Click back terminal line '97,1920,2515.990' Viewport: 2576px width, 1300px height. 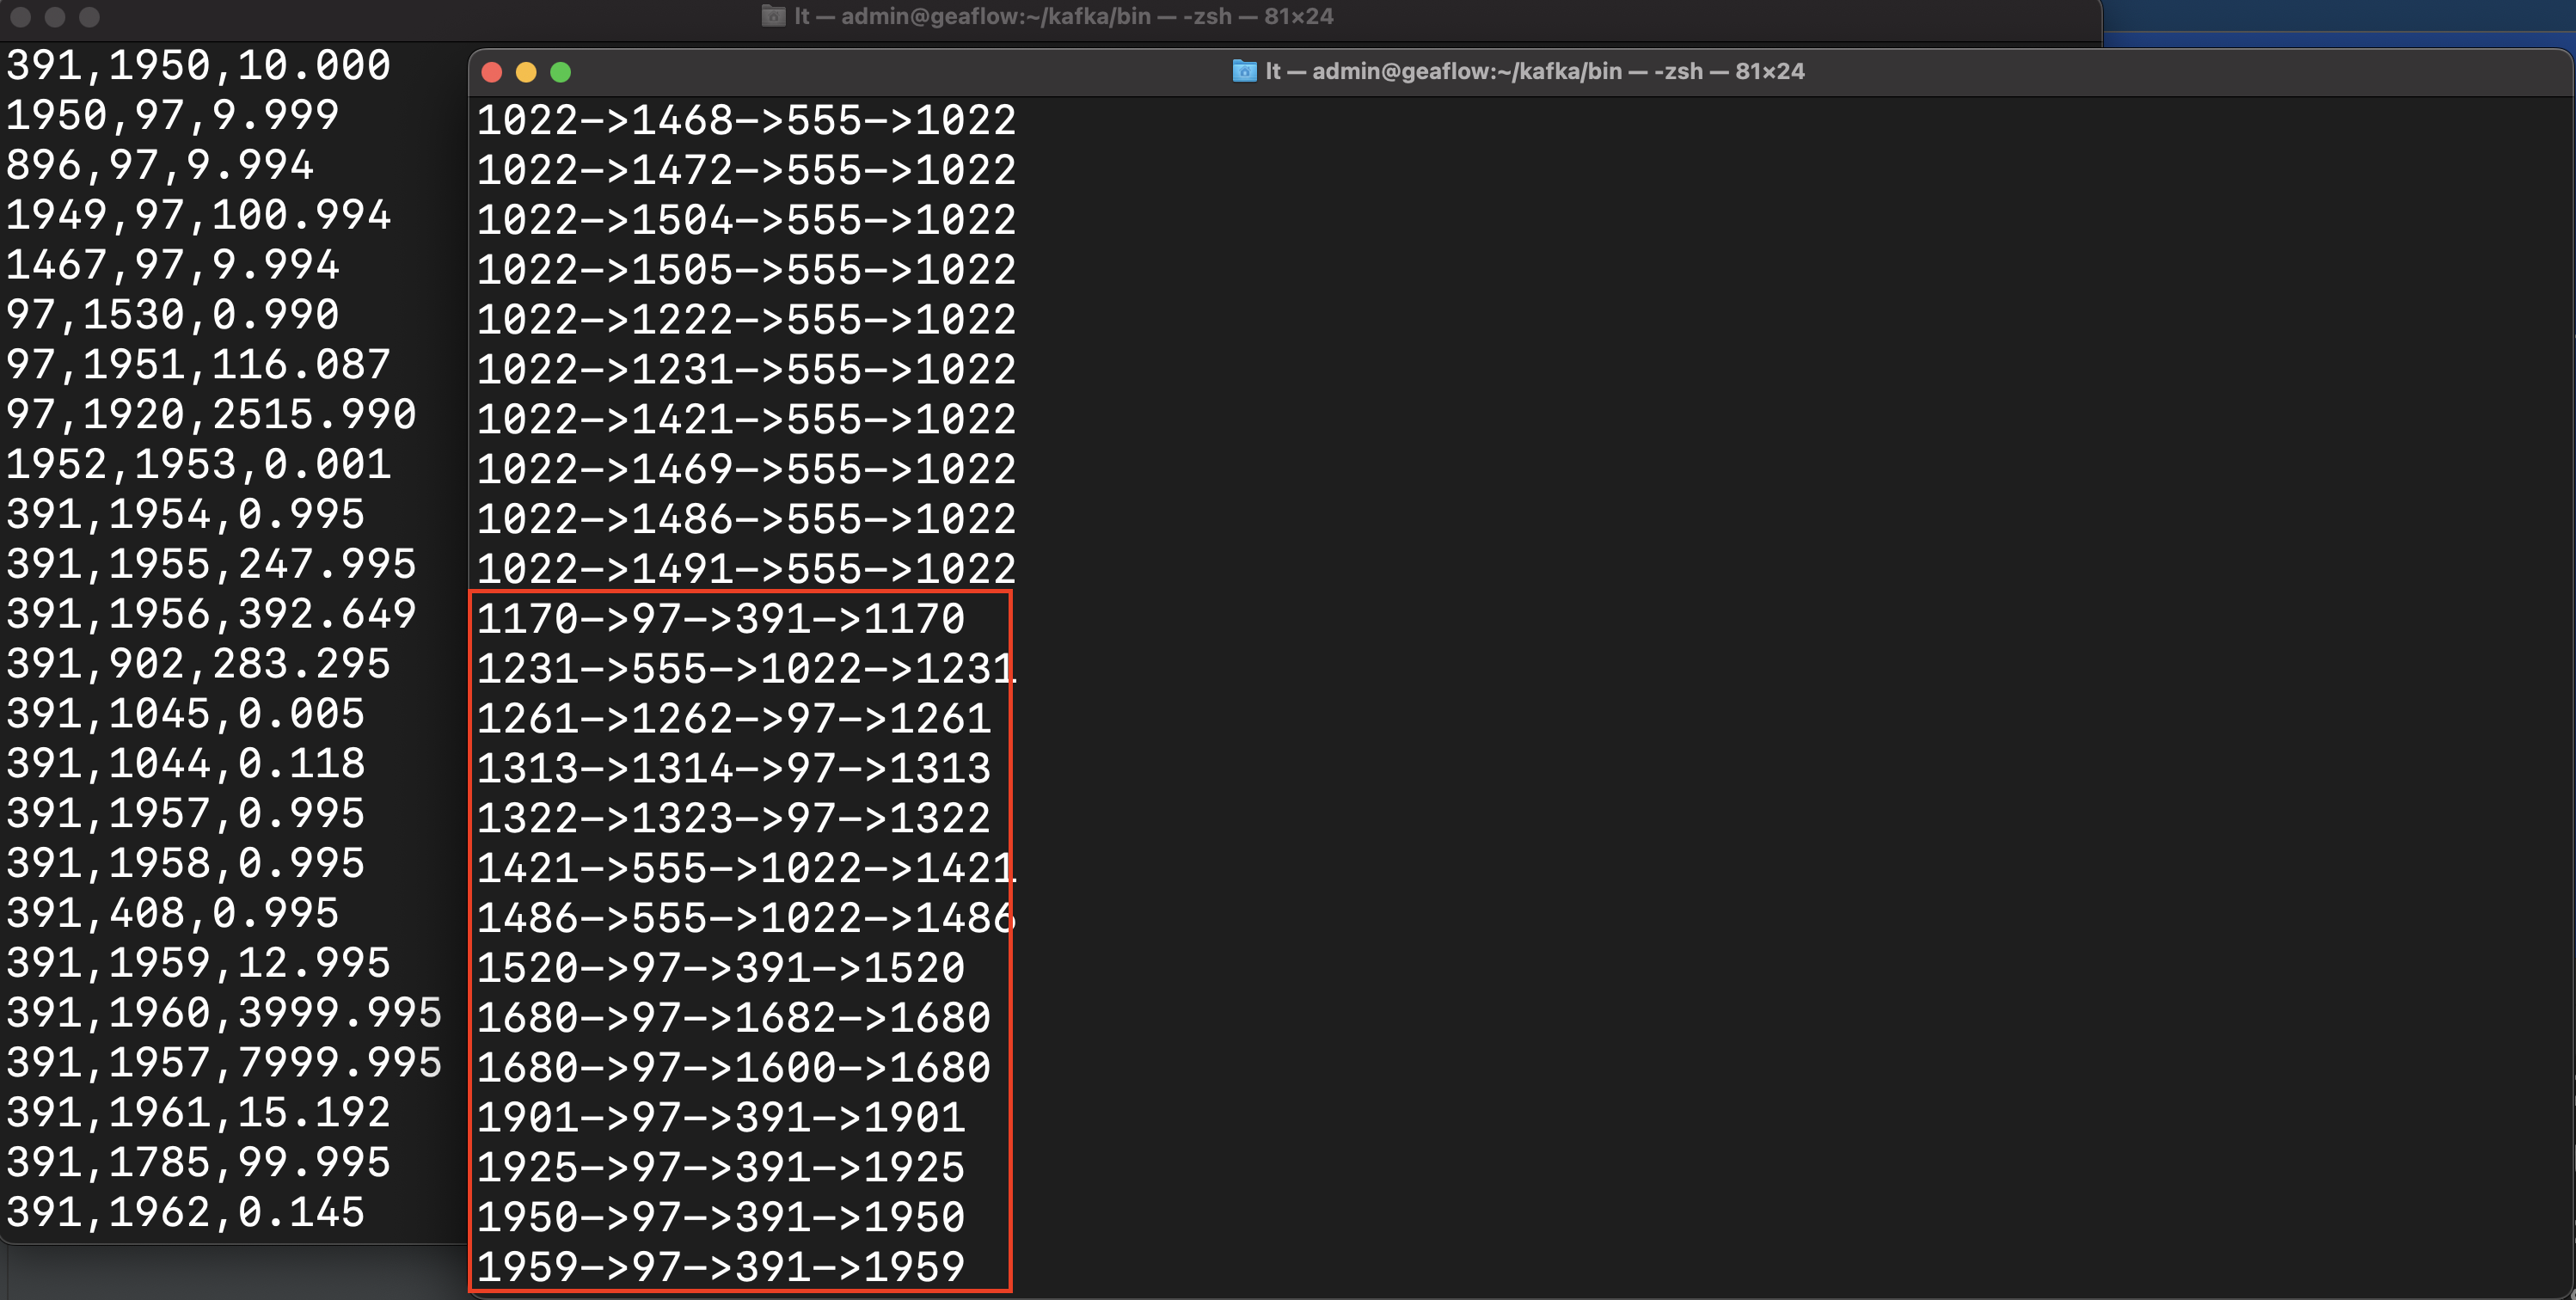click(211, 415)
